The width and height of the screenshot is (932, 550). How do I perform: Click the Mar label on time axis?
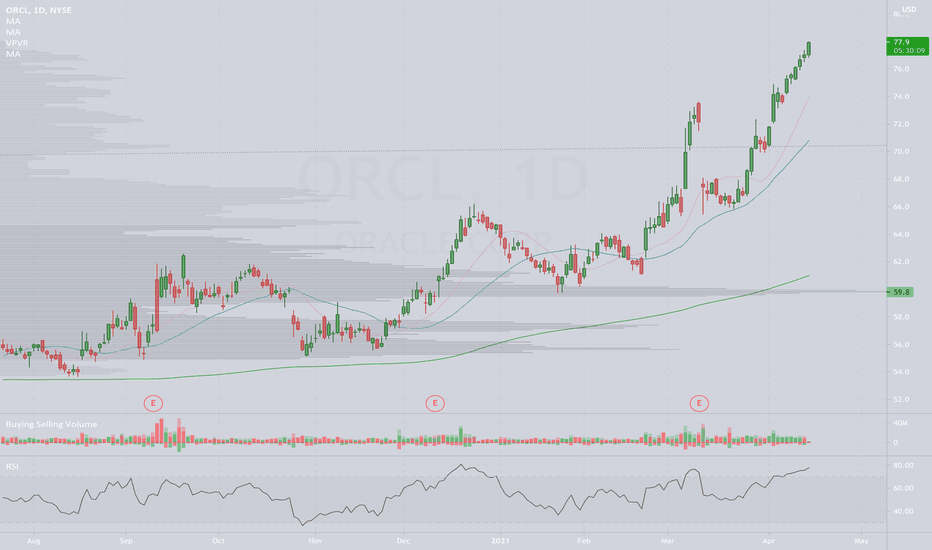(667, 541)
